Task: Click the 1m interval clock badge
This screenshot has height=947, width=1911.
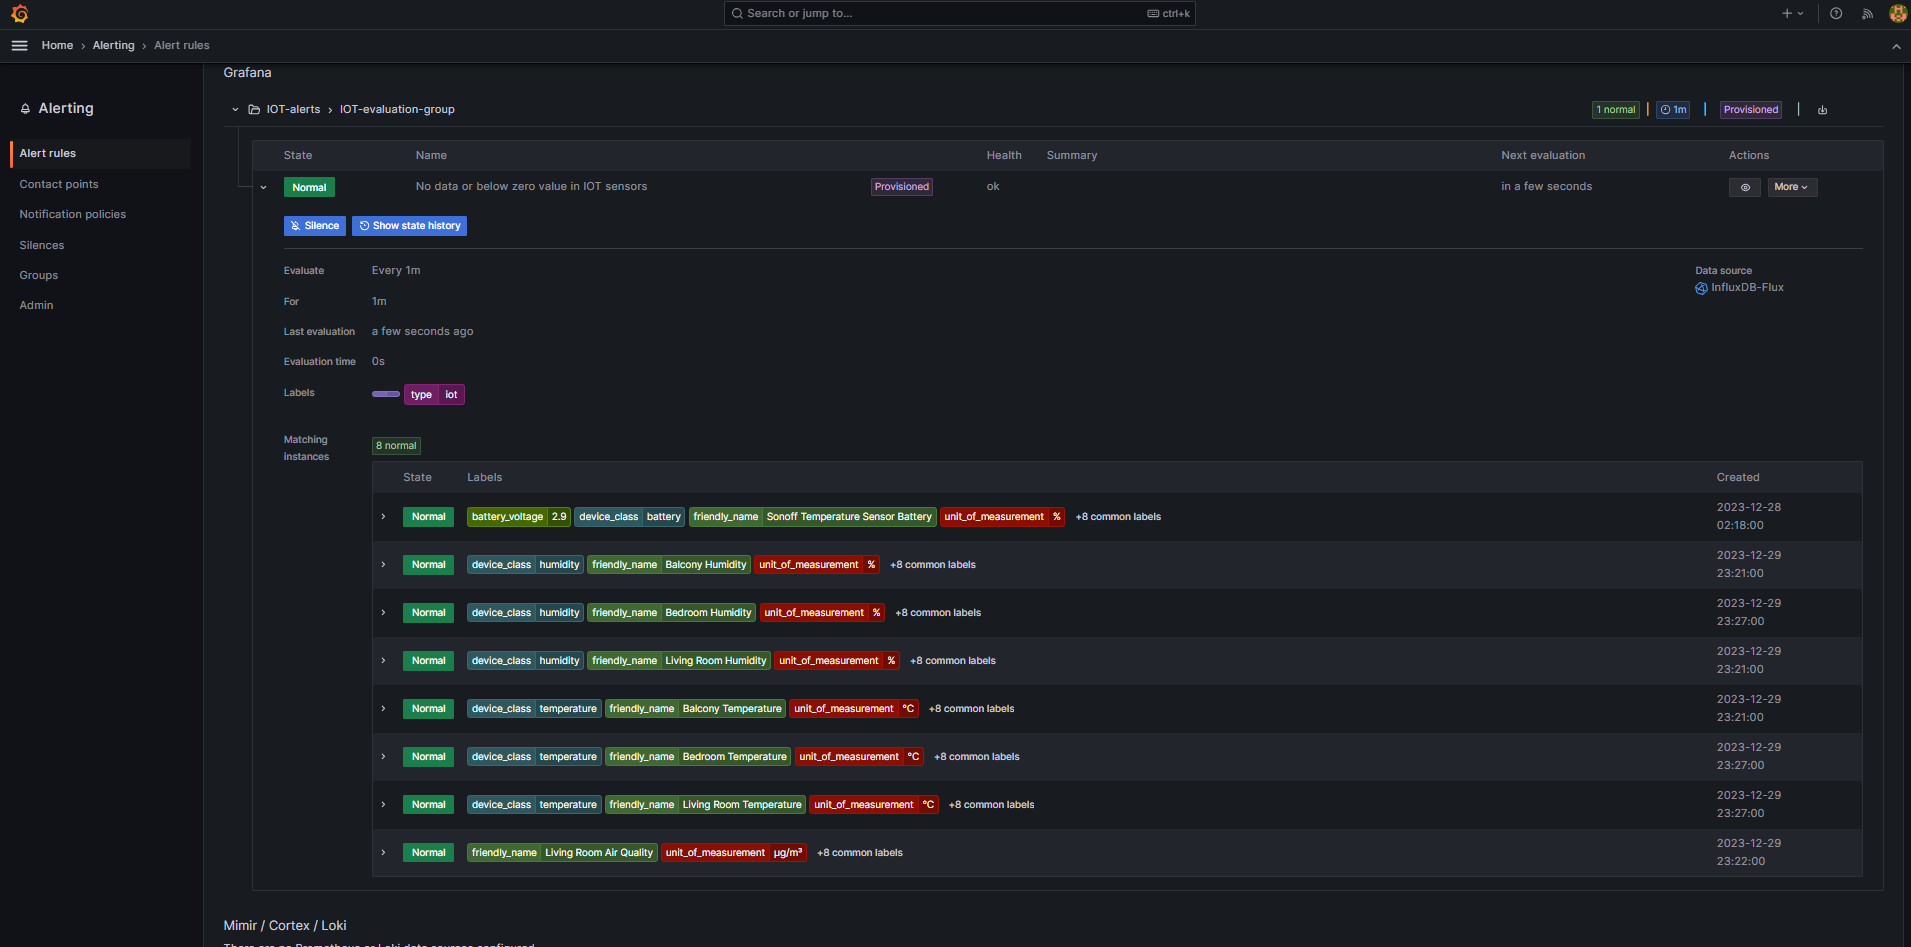Action: (x=1673, y=110)
